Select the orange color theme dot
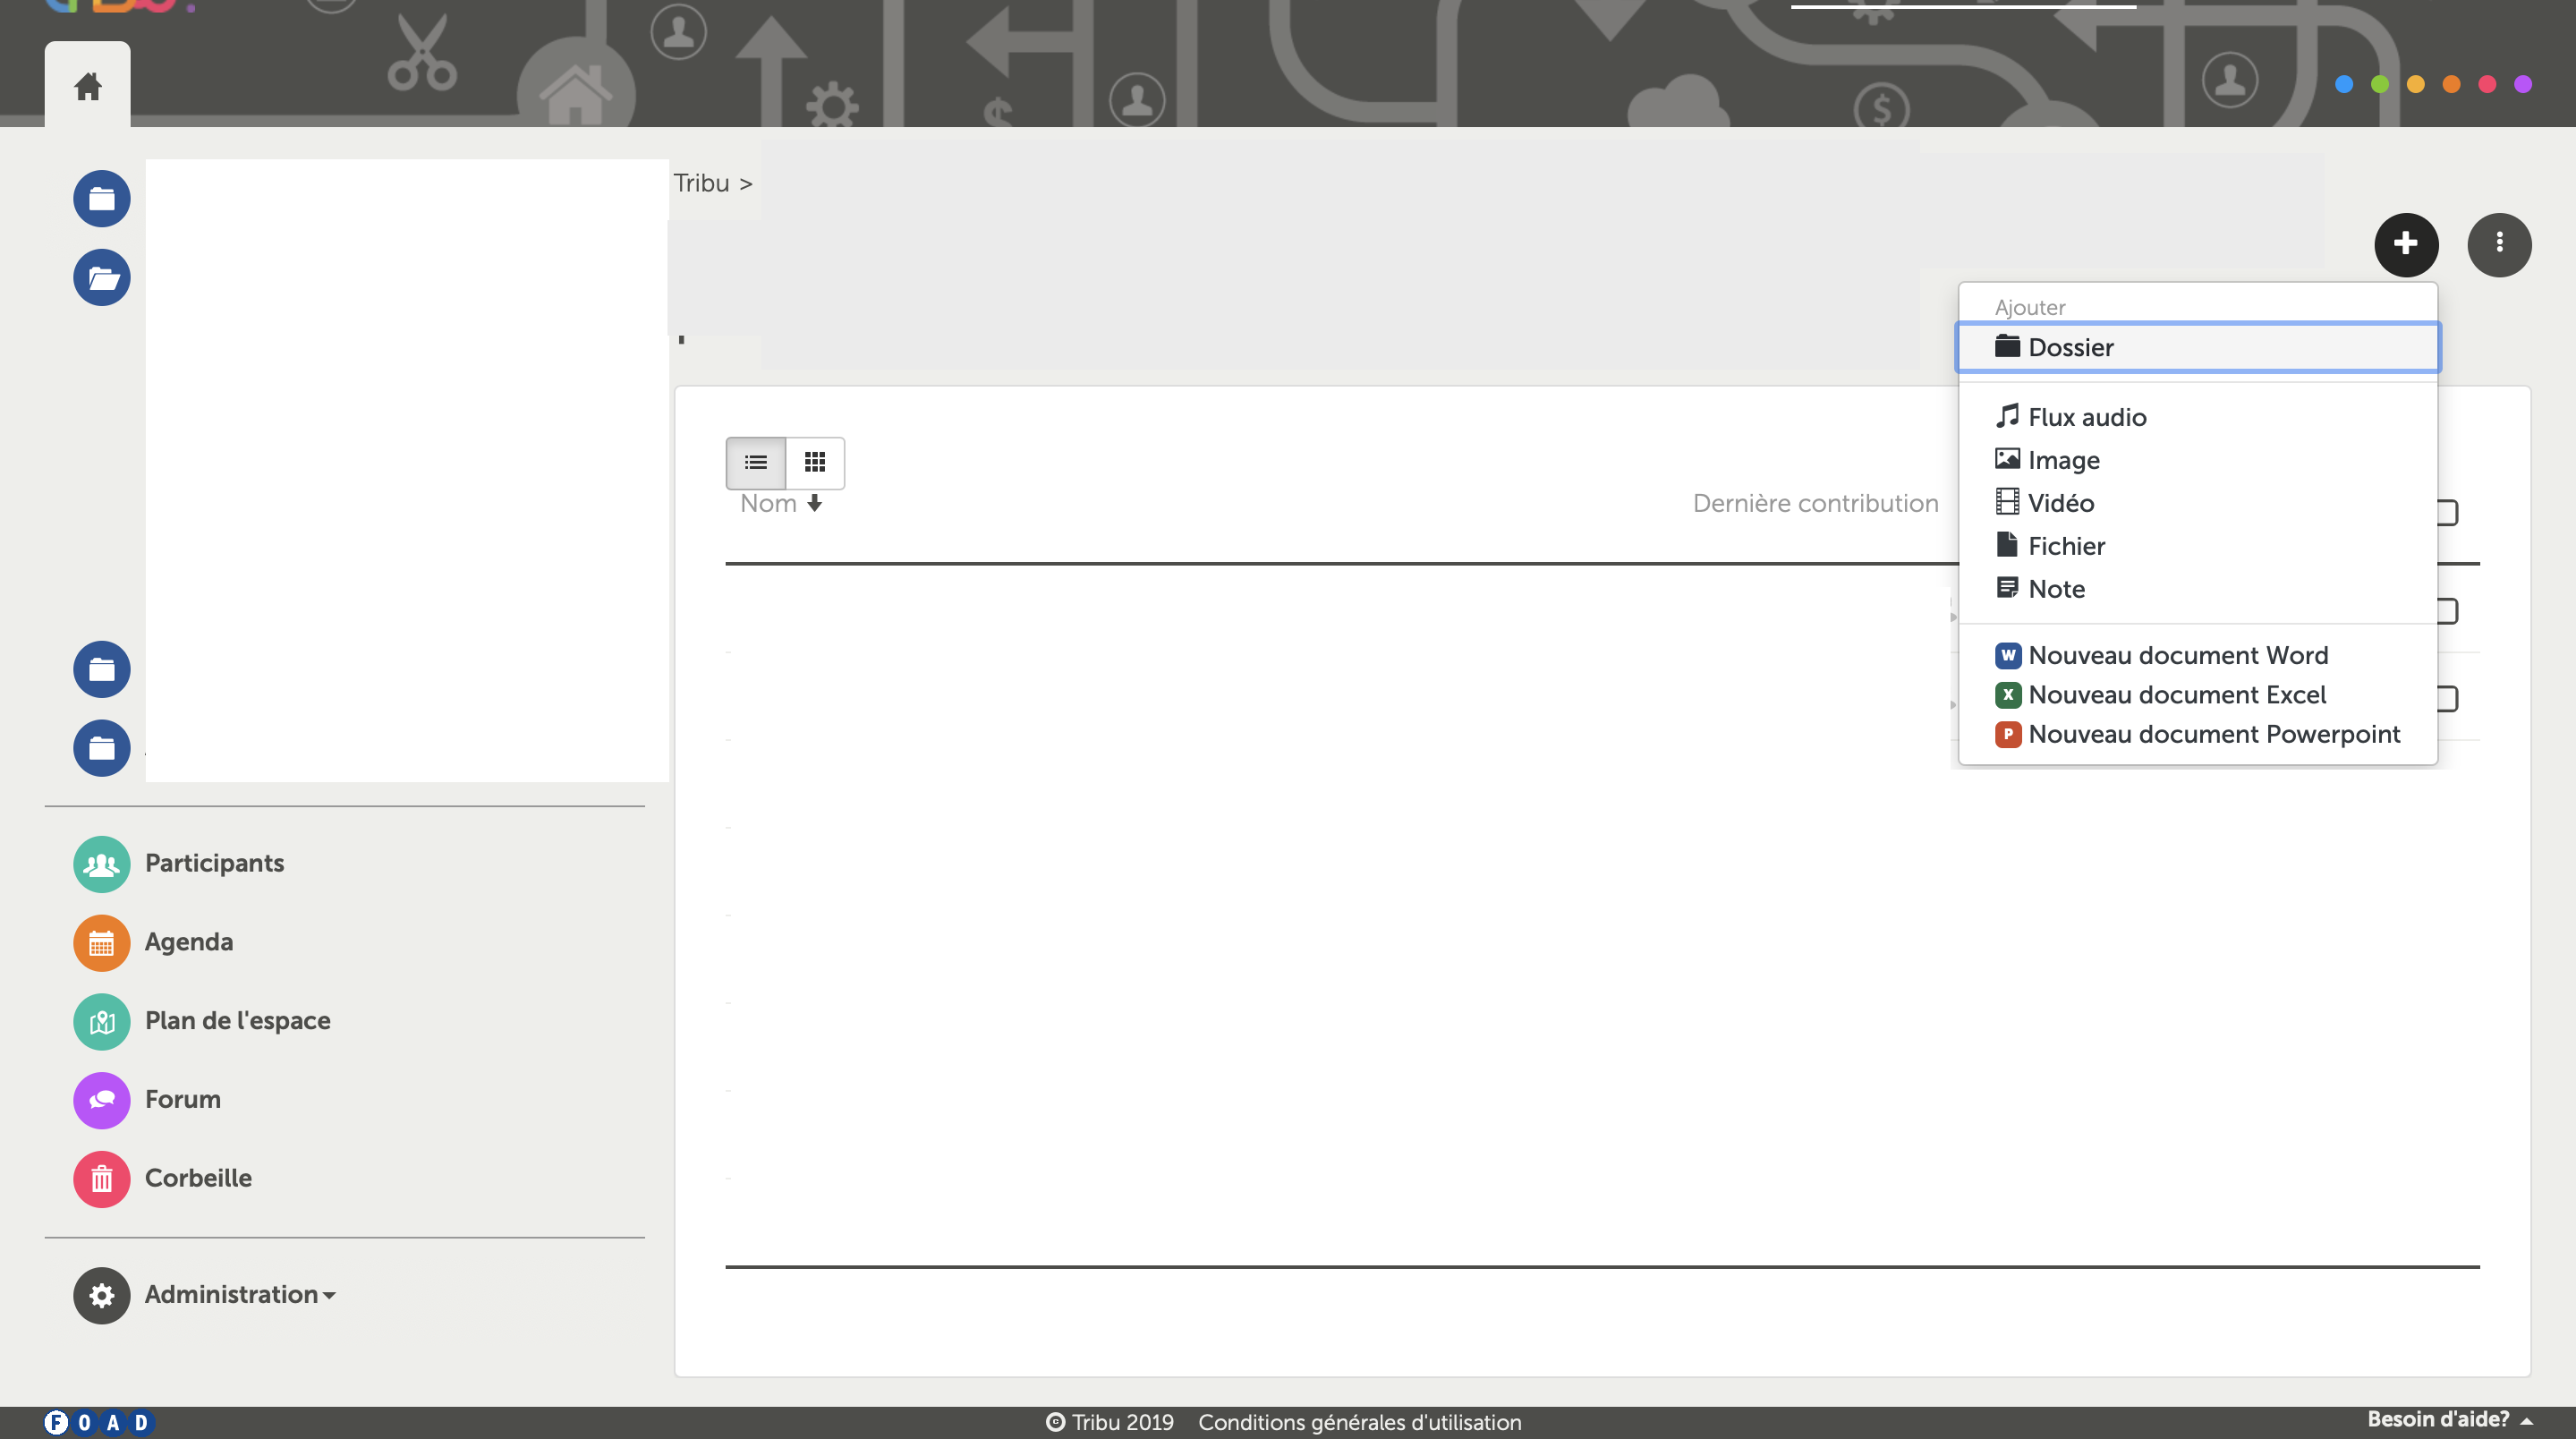The image size is (2576, 1439). tap(2452, 84)
